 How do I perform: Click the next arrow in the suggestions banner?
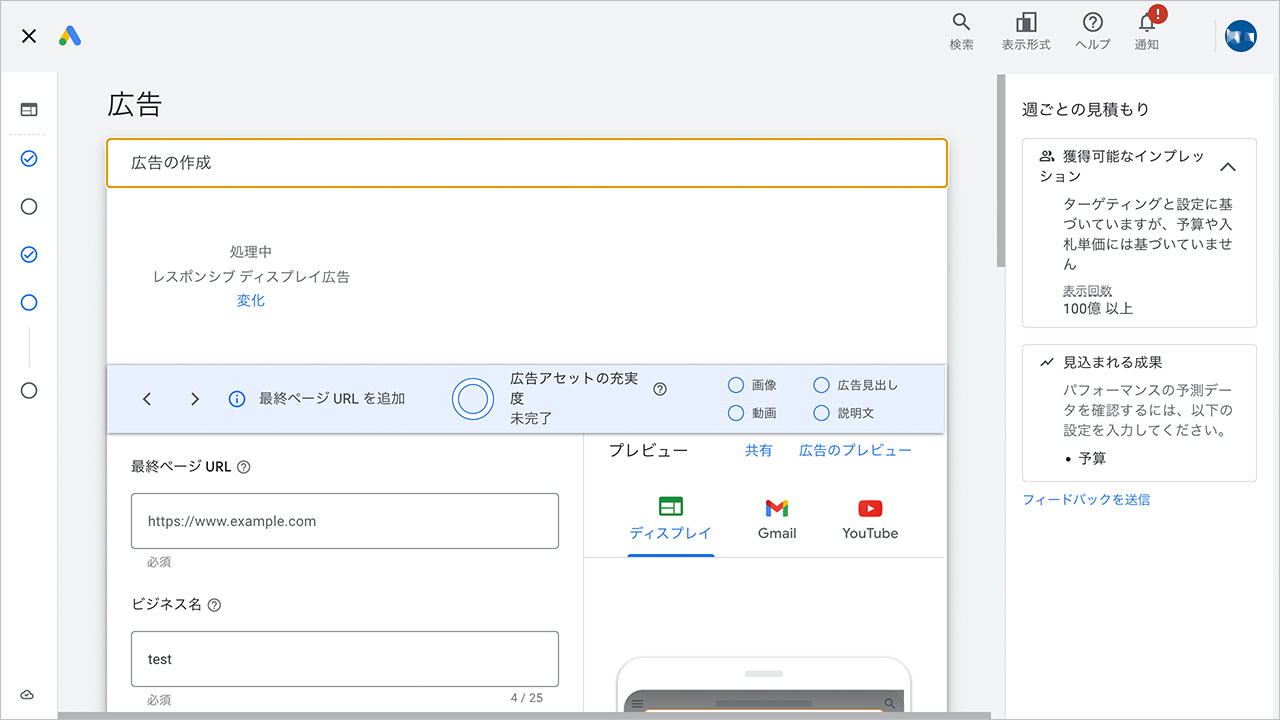pyautogui.click(x=195, y=398)
